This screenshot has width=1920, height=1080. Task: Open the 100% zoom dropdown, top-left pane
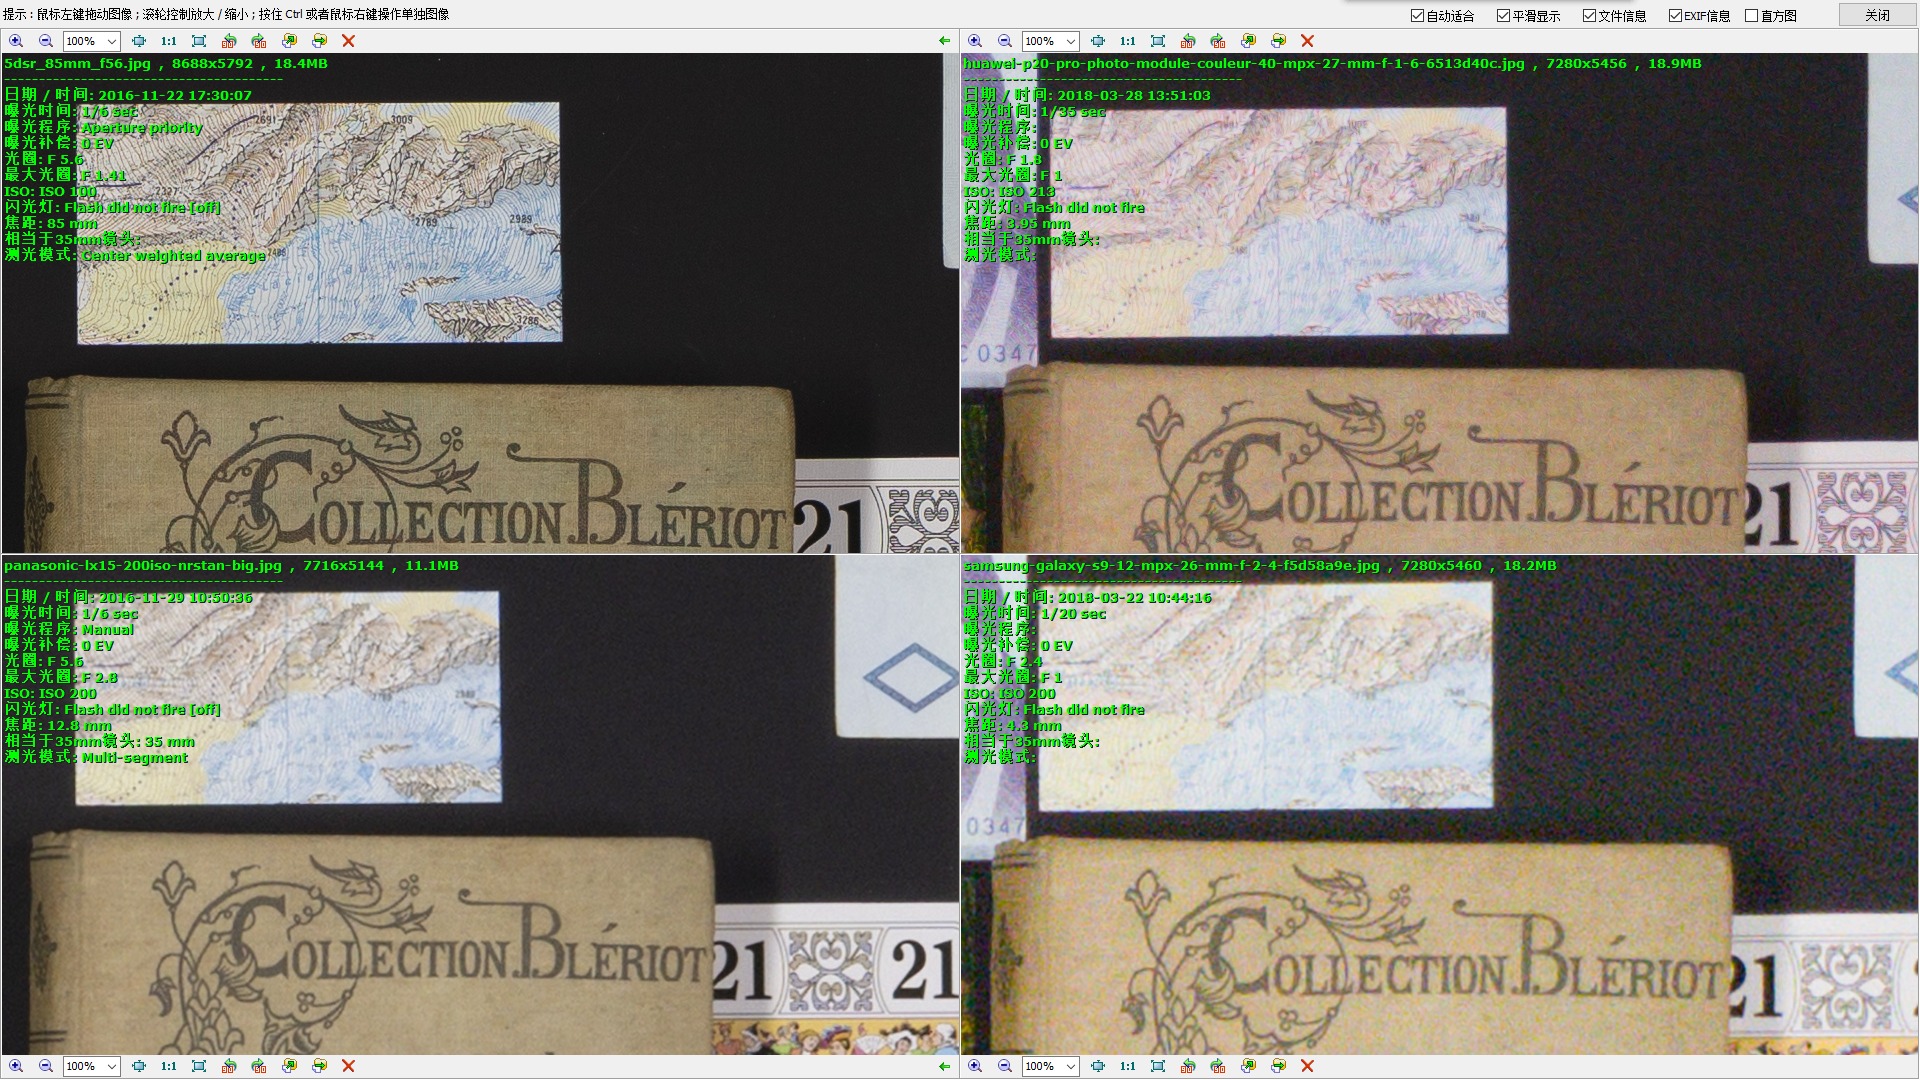pyautogui.click(x=111, y=41)
